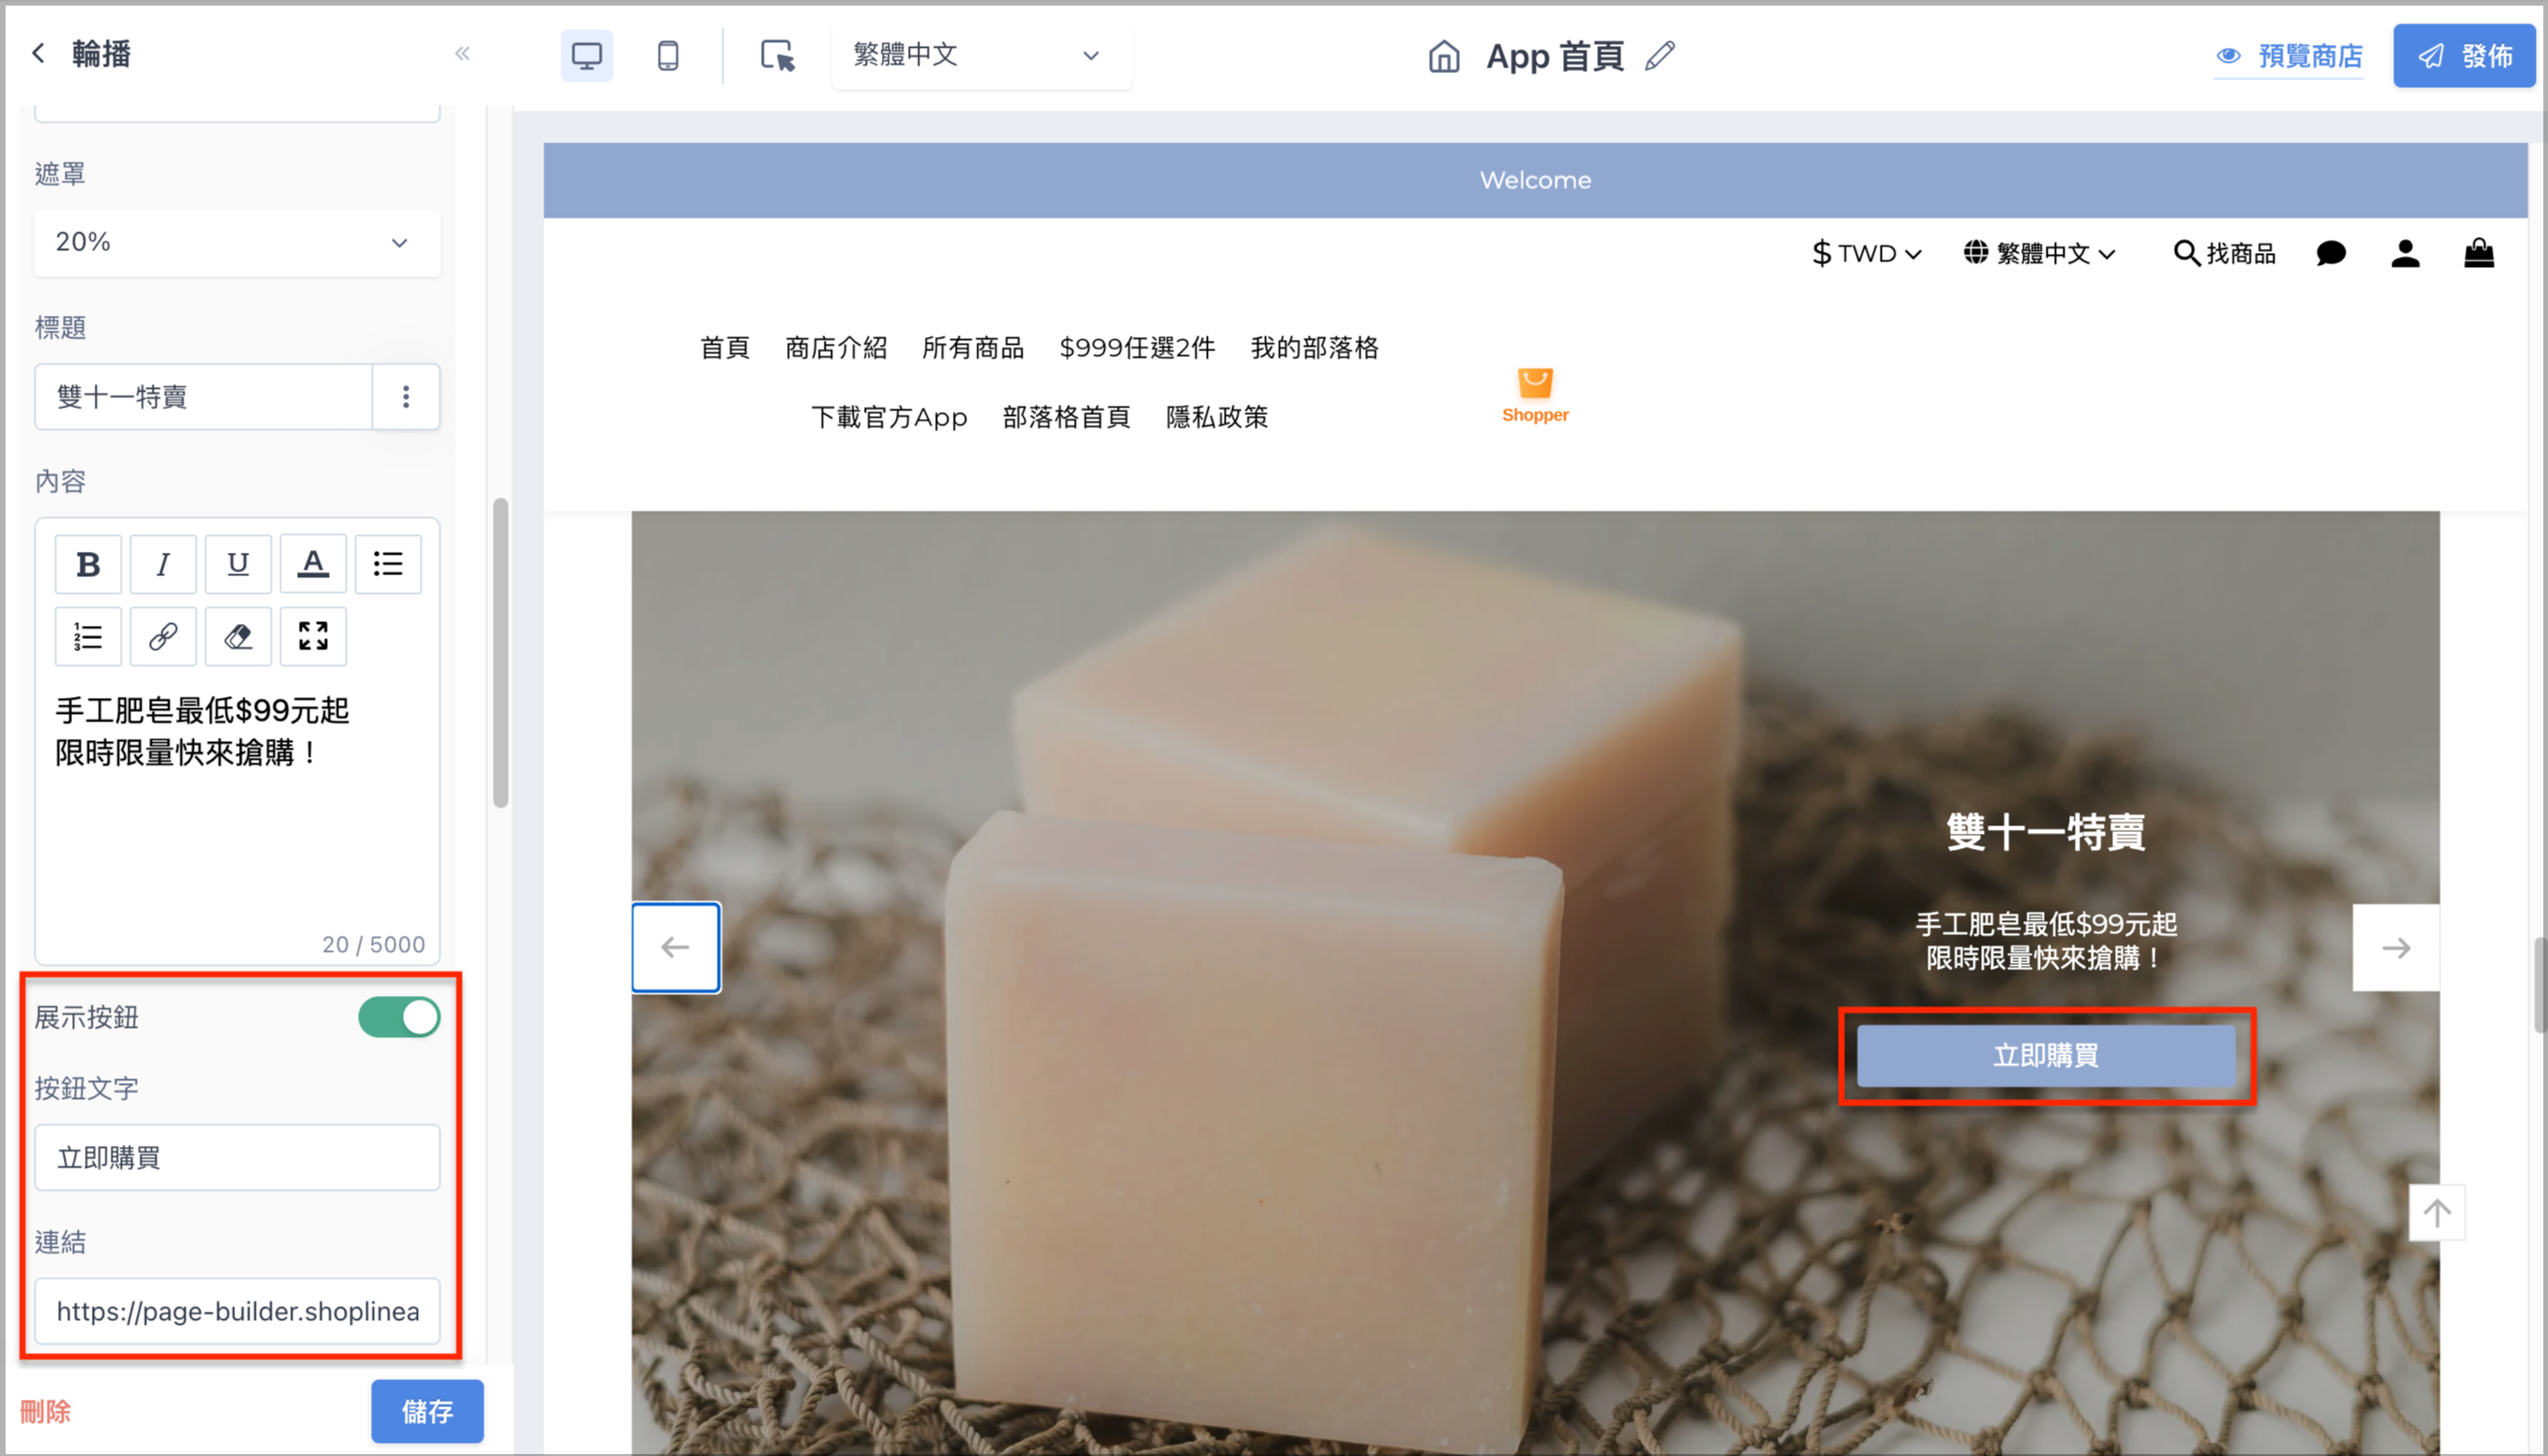Image resolution: width=2548 pixels, height=1456 pixels.
Task: Go back from the 輪播 panel
Action: 38,53
